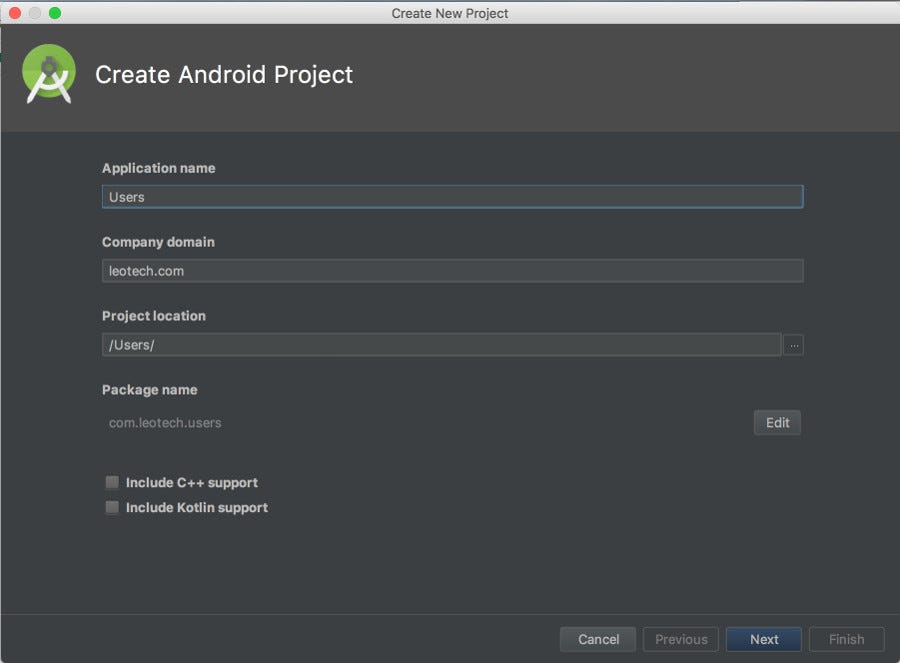Click the Application name field containing Users
The width and height of the screenshot is (900, 663).
[x=452, y=197]
